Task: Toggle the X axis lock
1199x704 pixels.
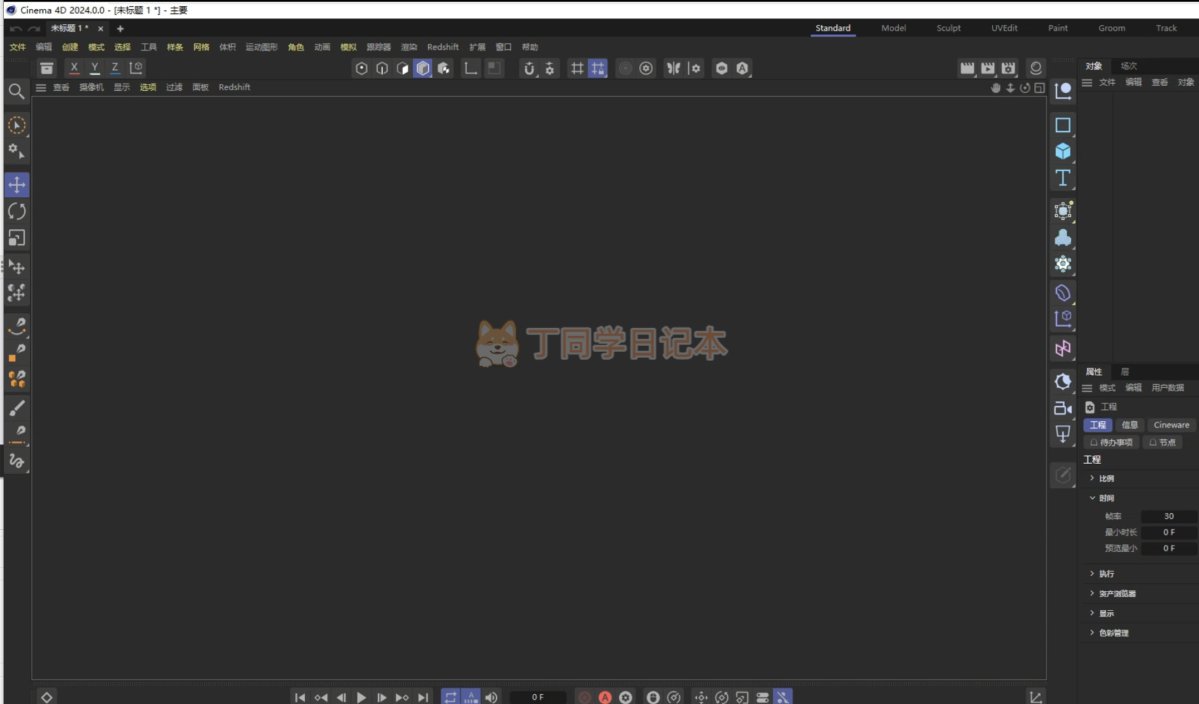Action: click(74, 68)
